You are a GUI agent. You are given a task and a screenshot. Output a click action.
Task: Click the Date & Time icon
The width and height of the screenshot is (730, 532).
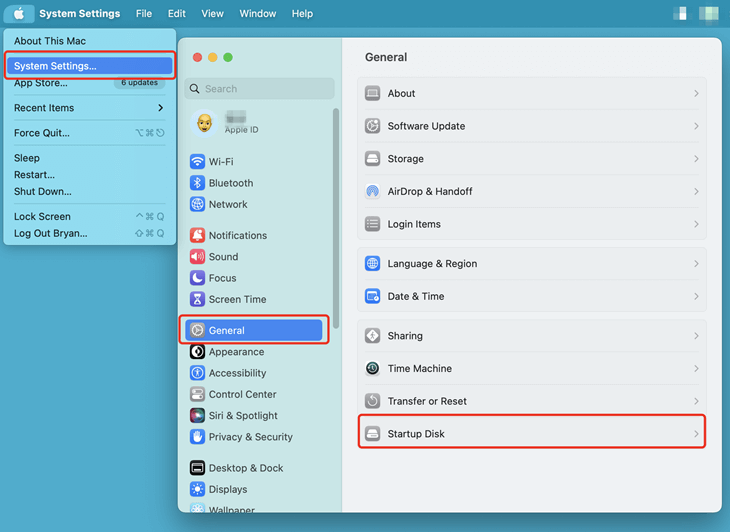click(372, 296)
